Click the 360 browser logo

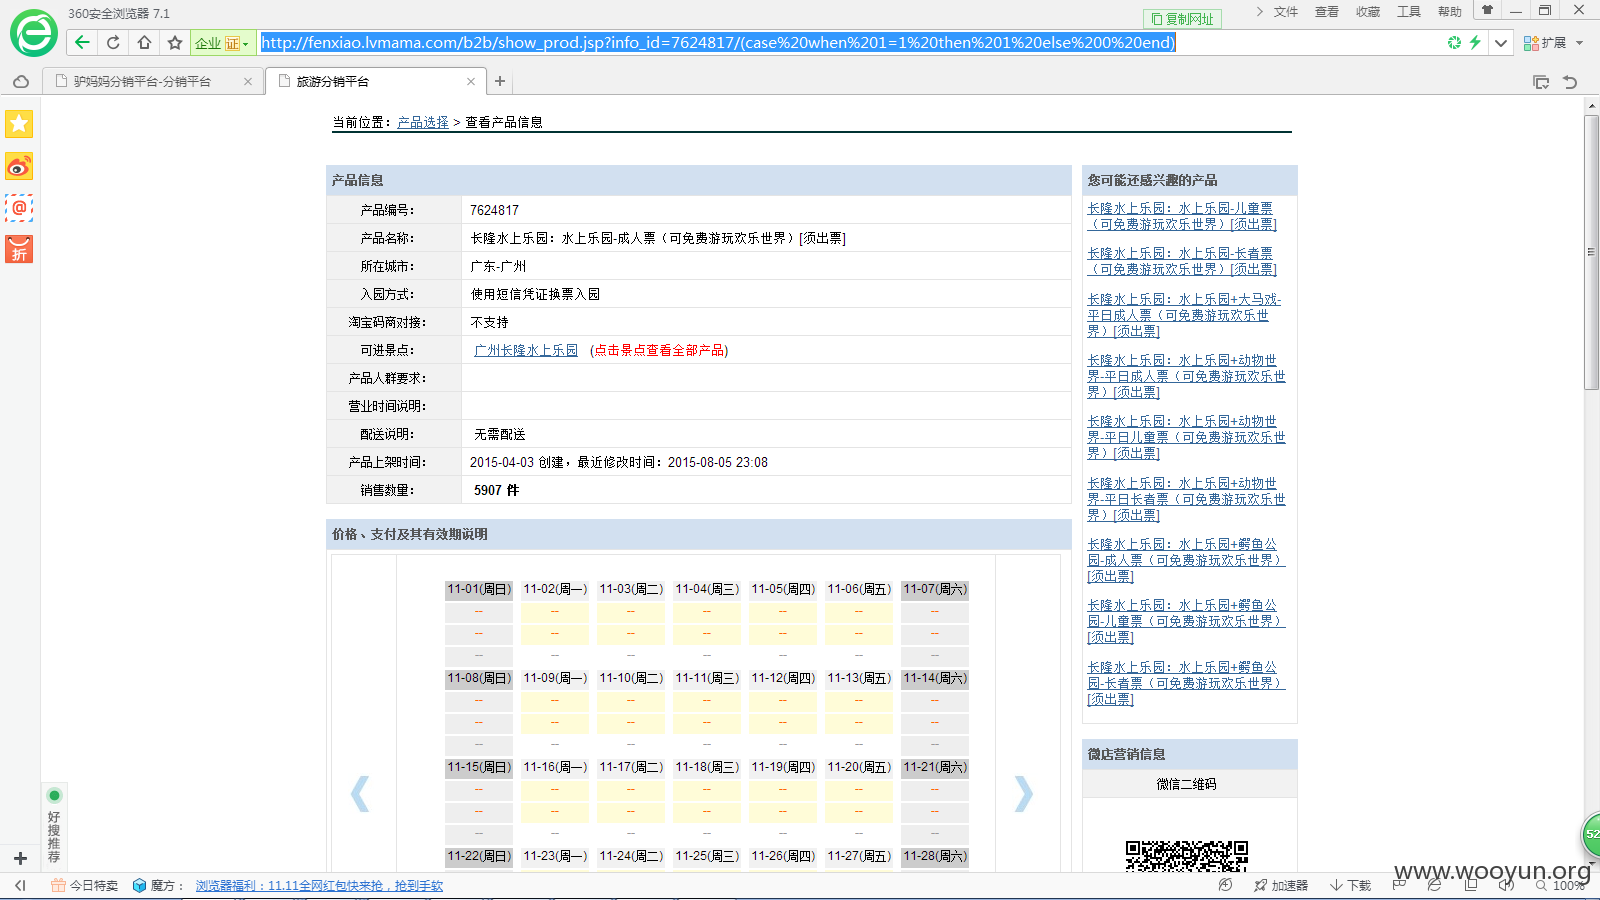pyautogui.click(x=34, y=34)
